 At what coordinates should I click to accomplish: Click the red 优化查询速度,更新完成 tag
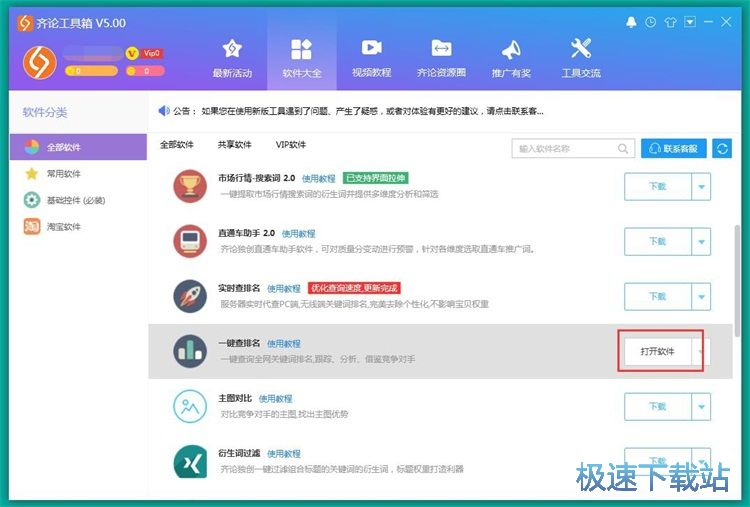354,288
